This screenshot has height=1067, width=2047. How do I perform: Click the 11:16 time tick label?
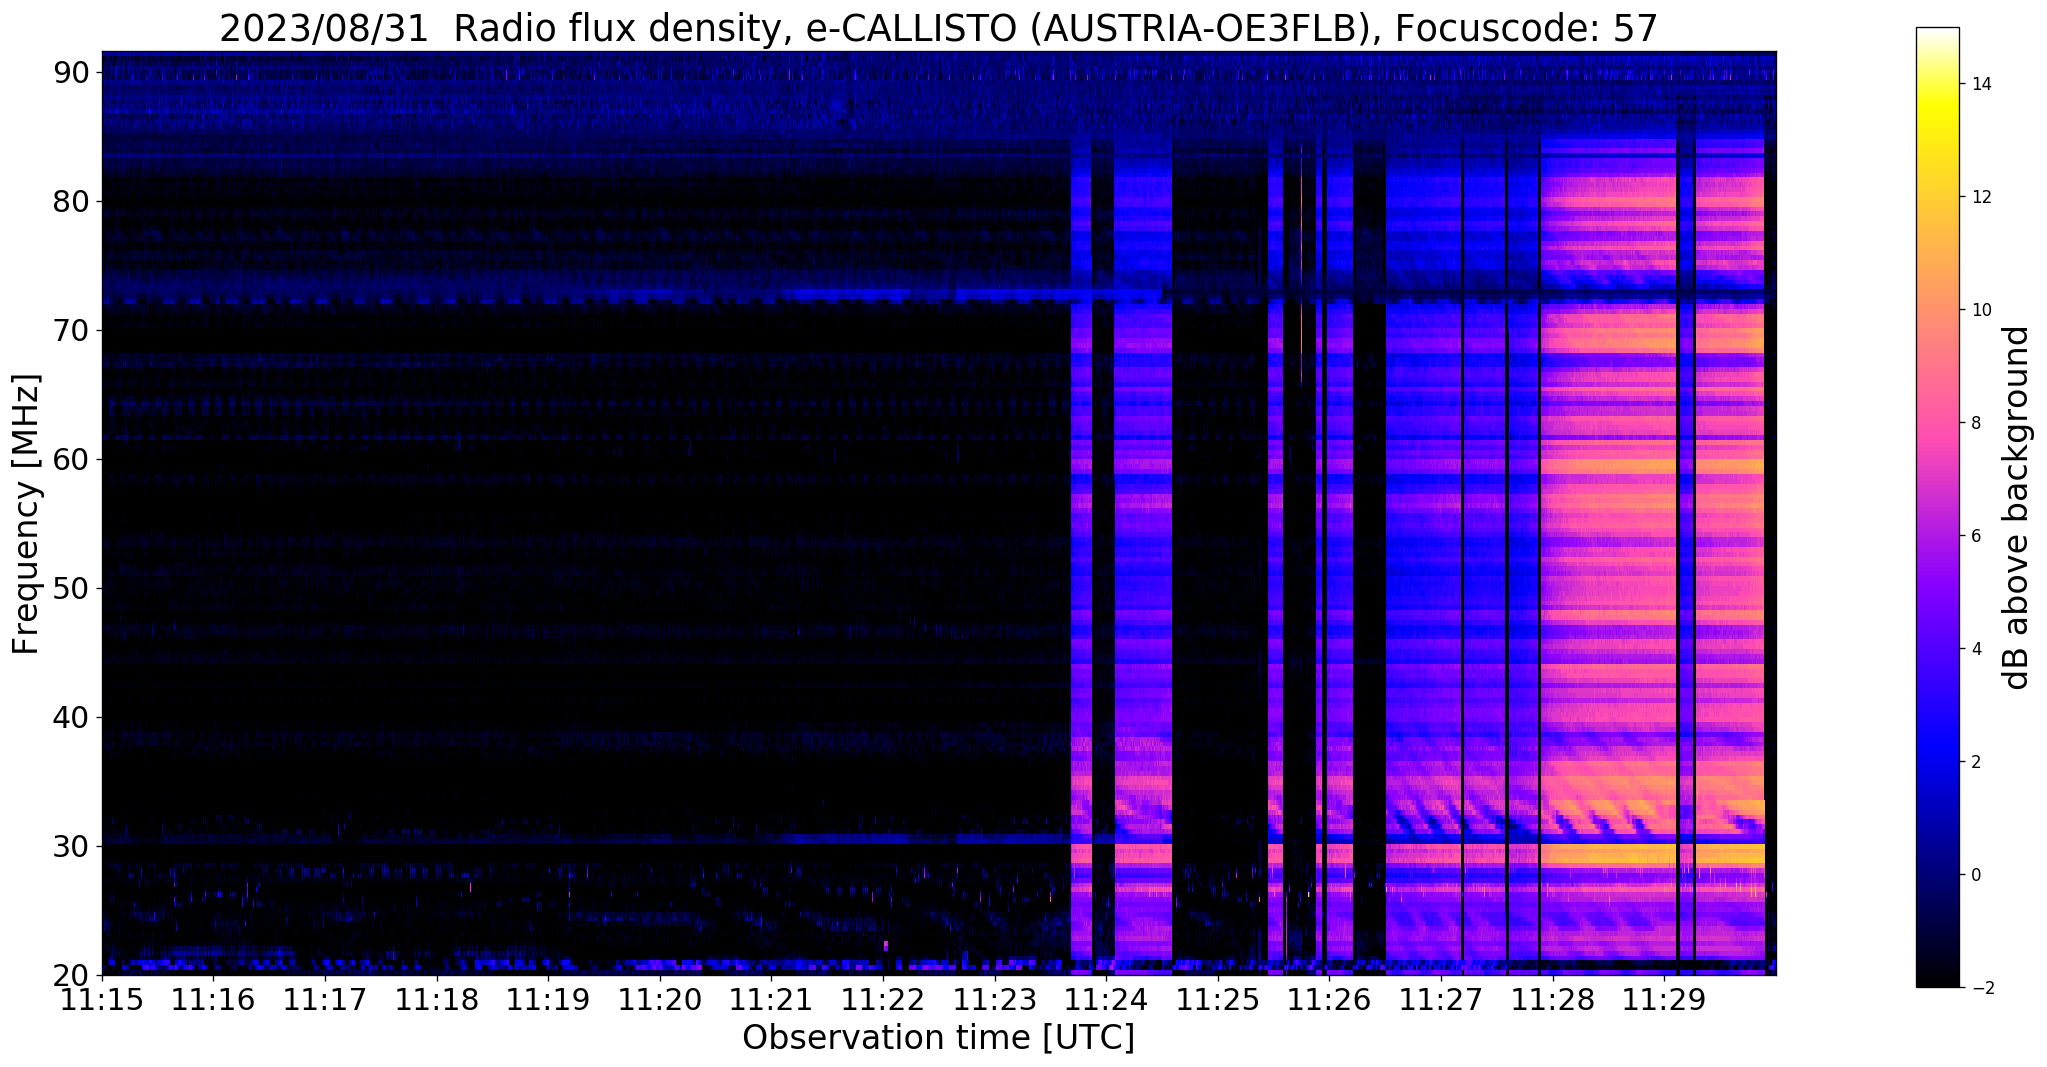tap(213, 1000)
